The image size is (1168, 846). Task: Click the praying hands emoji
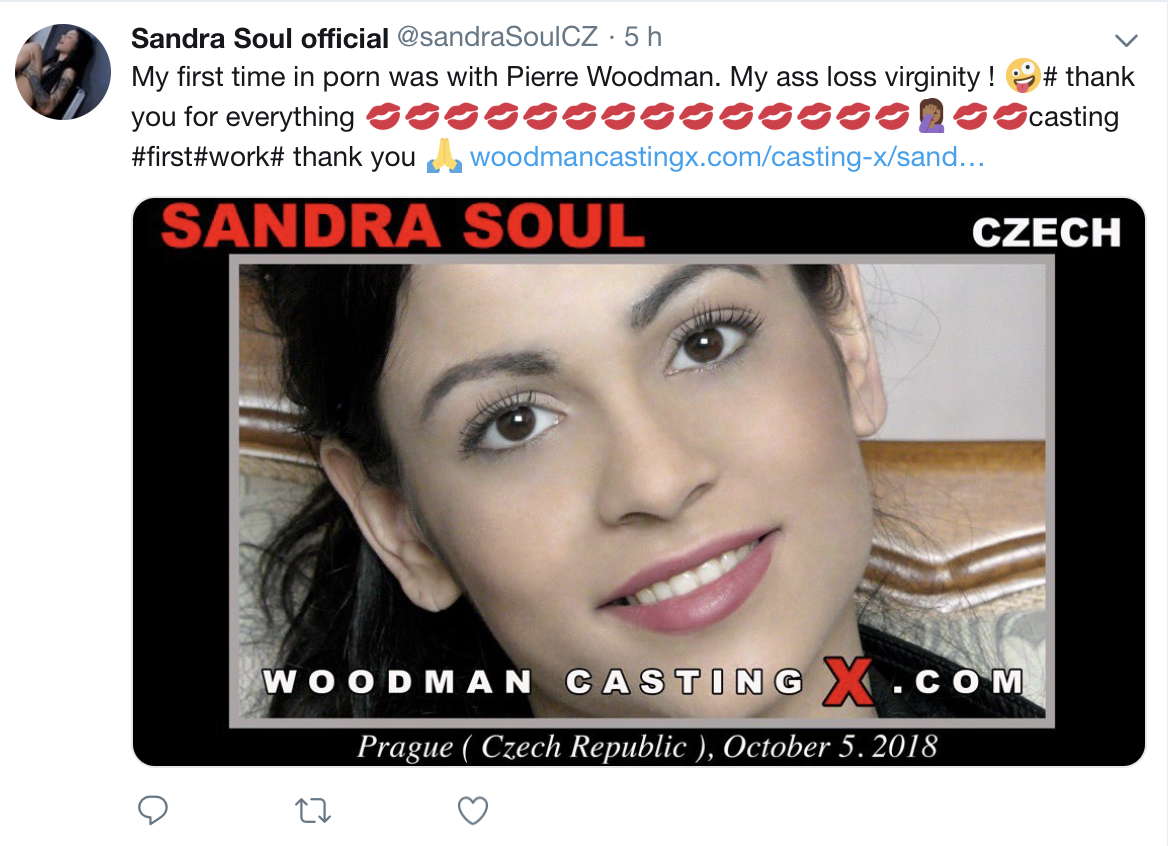click(x=444, y=156)
